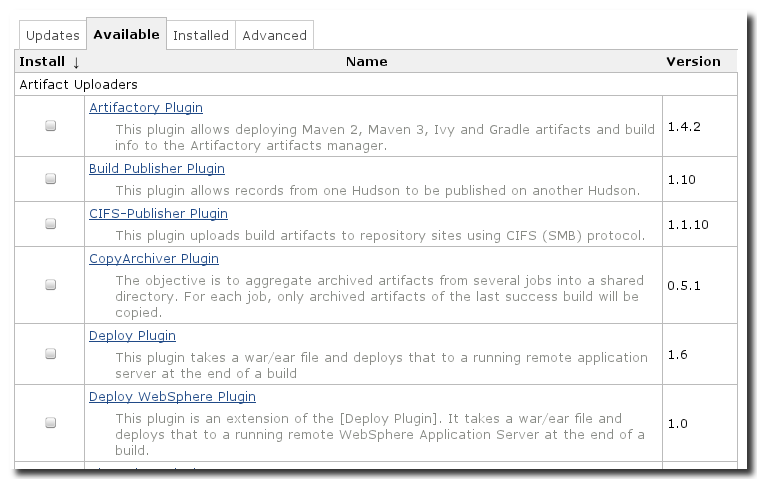Viewport: 757px width, 479px height.
Task: Sort by the Version column header
Action: click(693, 61)
